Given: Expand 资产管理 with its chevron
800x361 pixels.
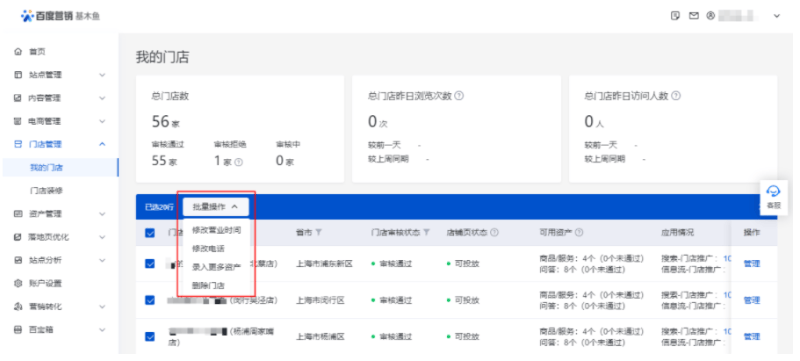Looking at the screenshot, I should 102,214.
